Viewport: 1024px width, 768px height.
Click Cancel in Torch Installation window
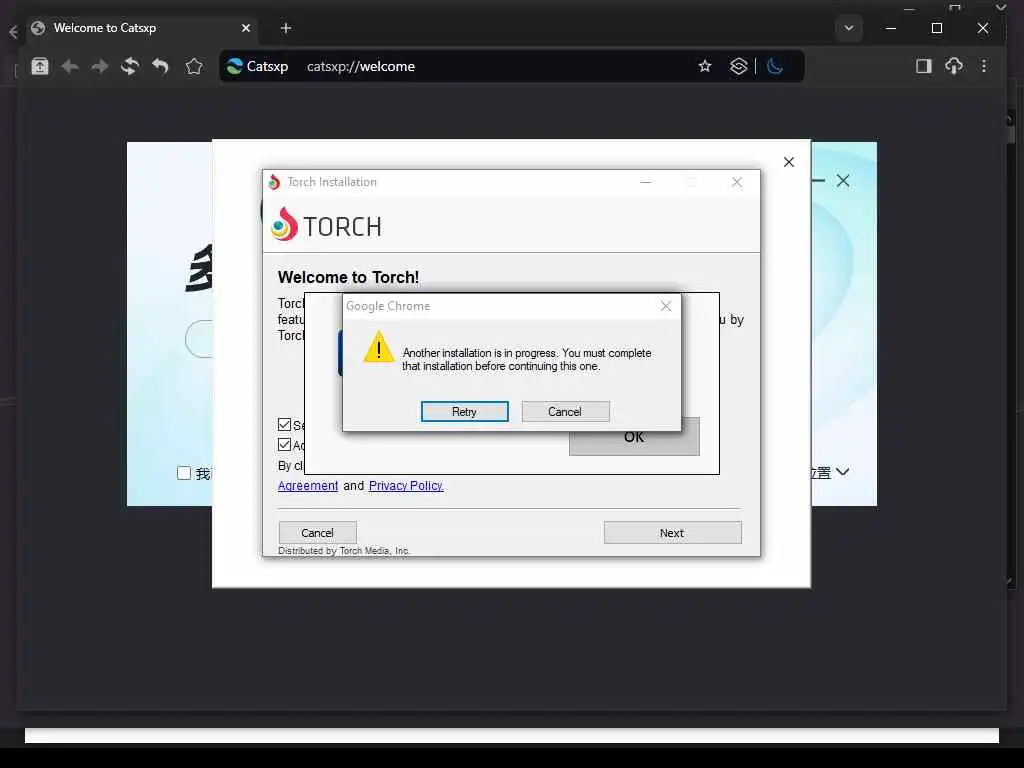tap(317, 533)
